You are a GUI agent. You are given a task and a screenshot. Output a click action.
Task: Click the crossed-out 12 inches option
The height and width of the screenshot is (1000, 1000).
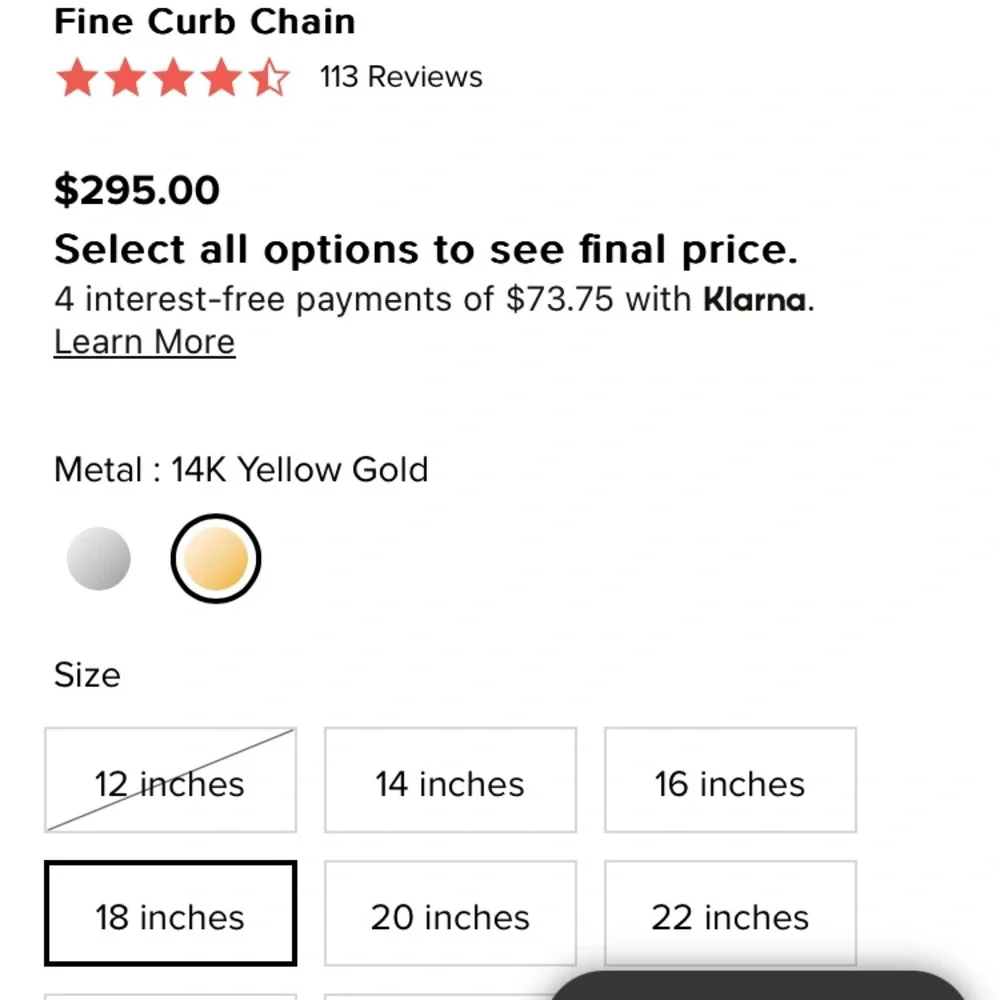click(x=170, y=781)
